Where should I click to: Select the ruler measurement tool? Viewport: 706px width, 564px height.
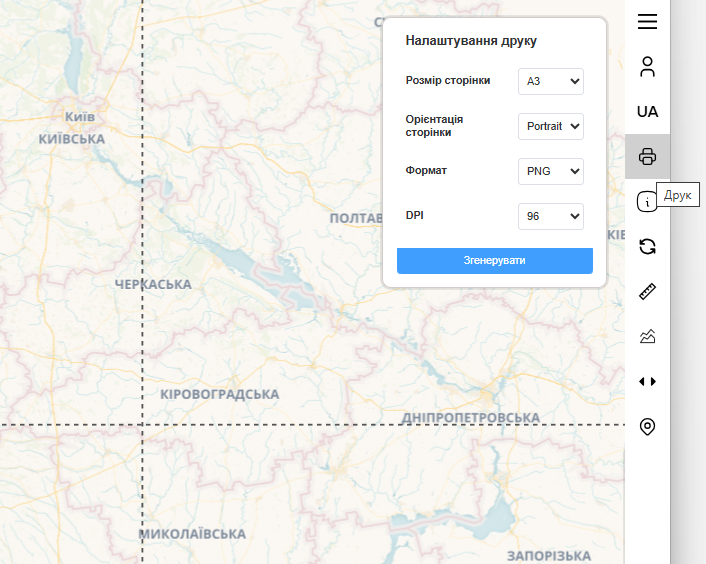point(647,291)
